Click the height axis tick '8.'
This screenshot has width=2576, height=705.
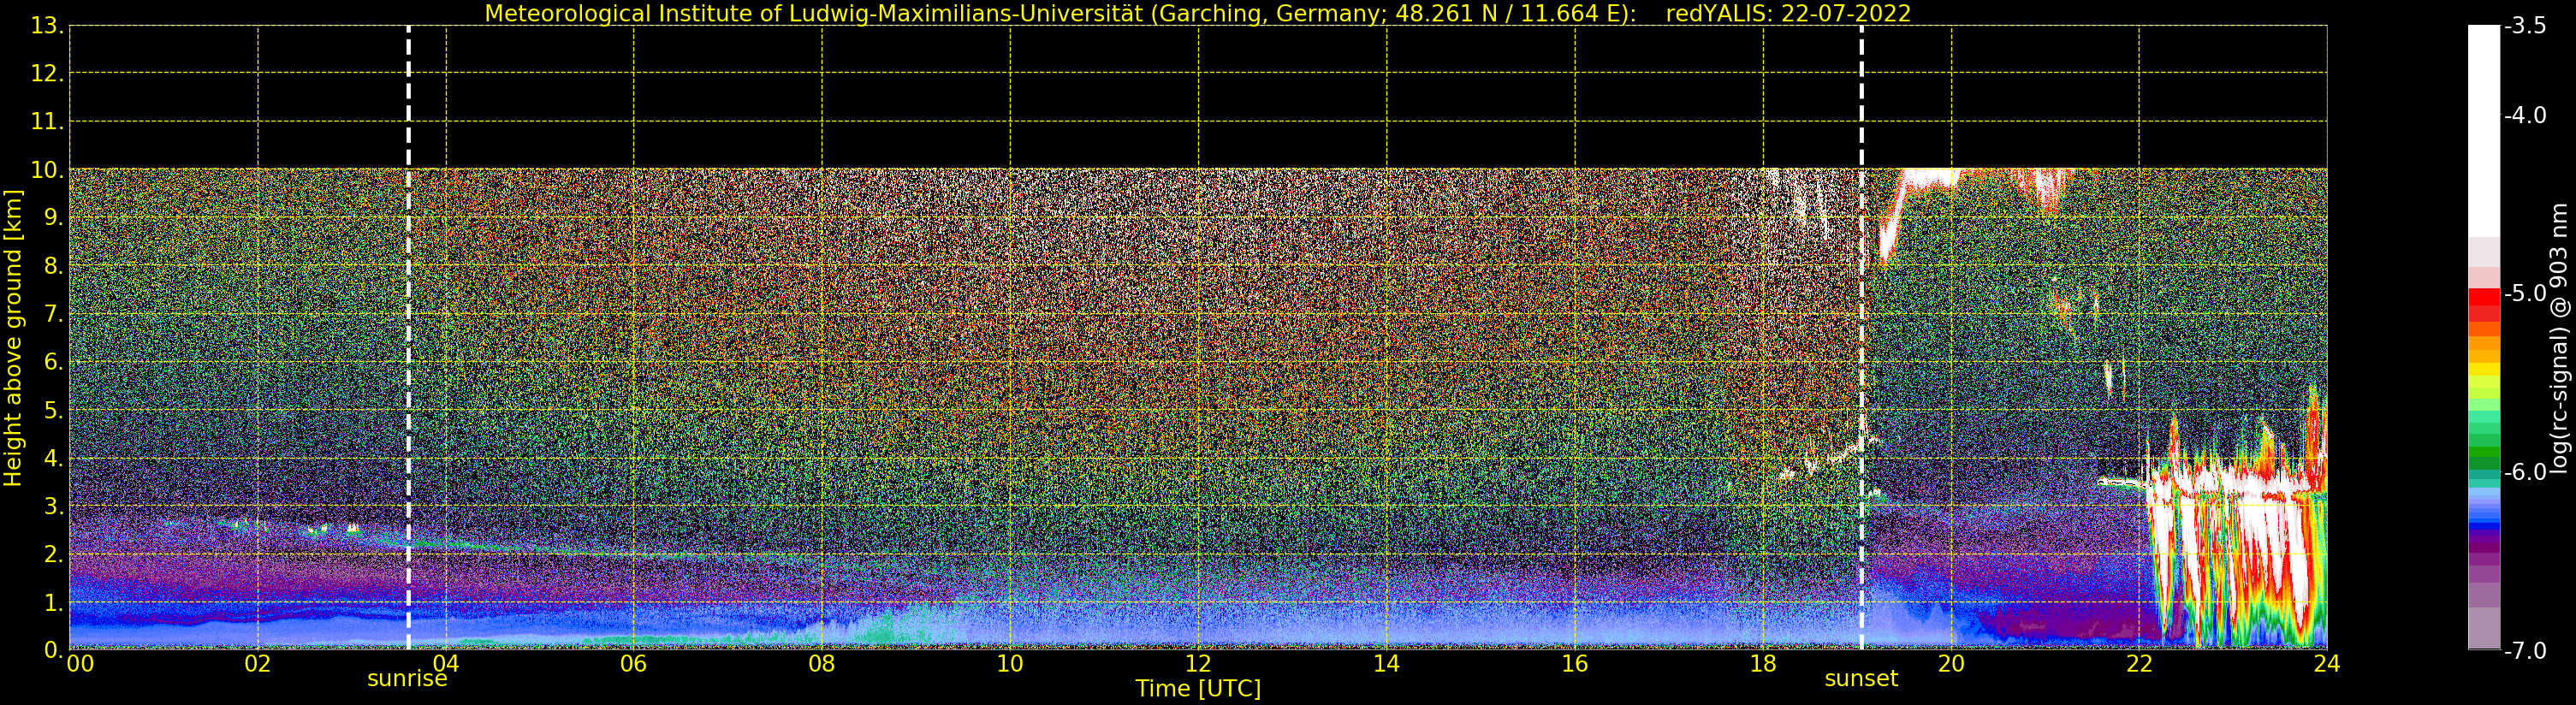pyautogui.click(x=52, y=266)
